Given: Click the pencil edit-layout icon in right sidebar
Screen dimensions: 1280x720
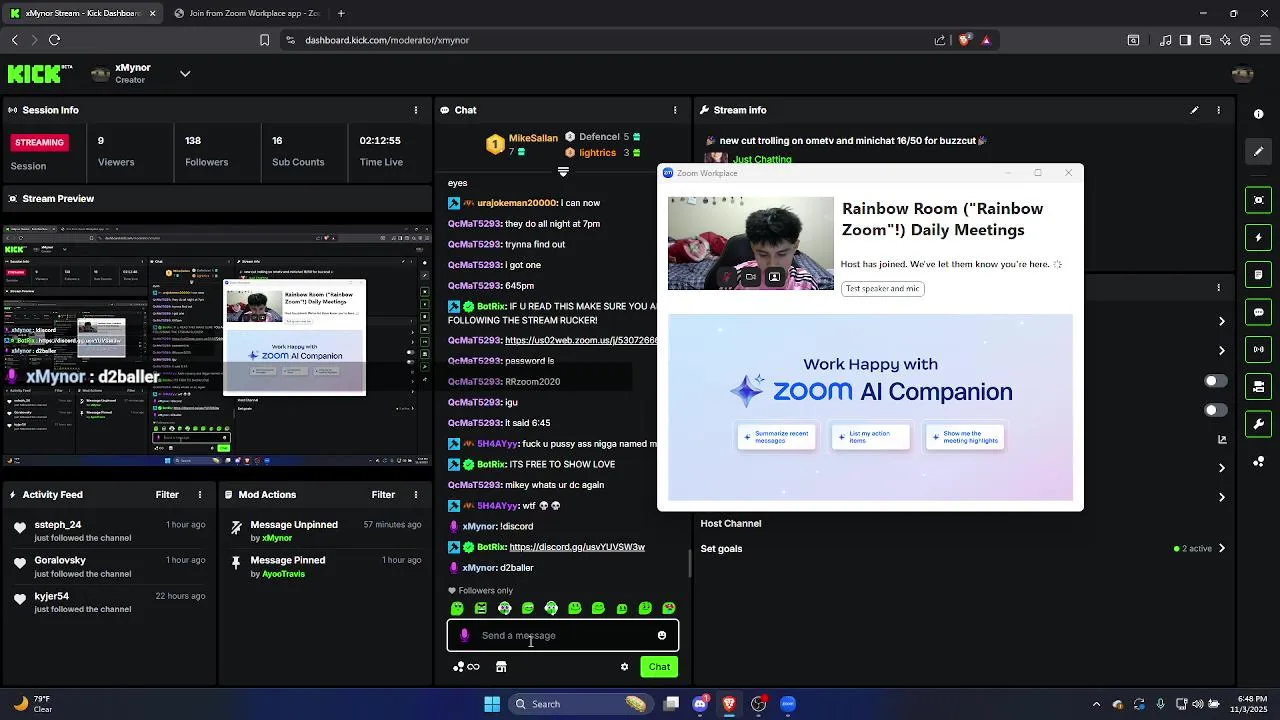Looking at the screenshot, I should [1259, 151].
